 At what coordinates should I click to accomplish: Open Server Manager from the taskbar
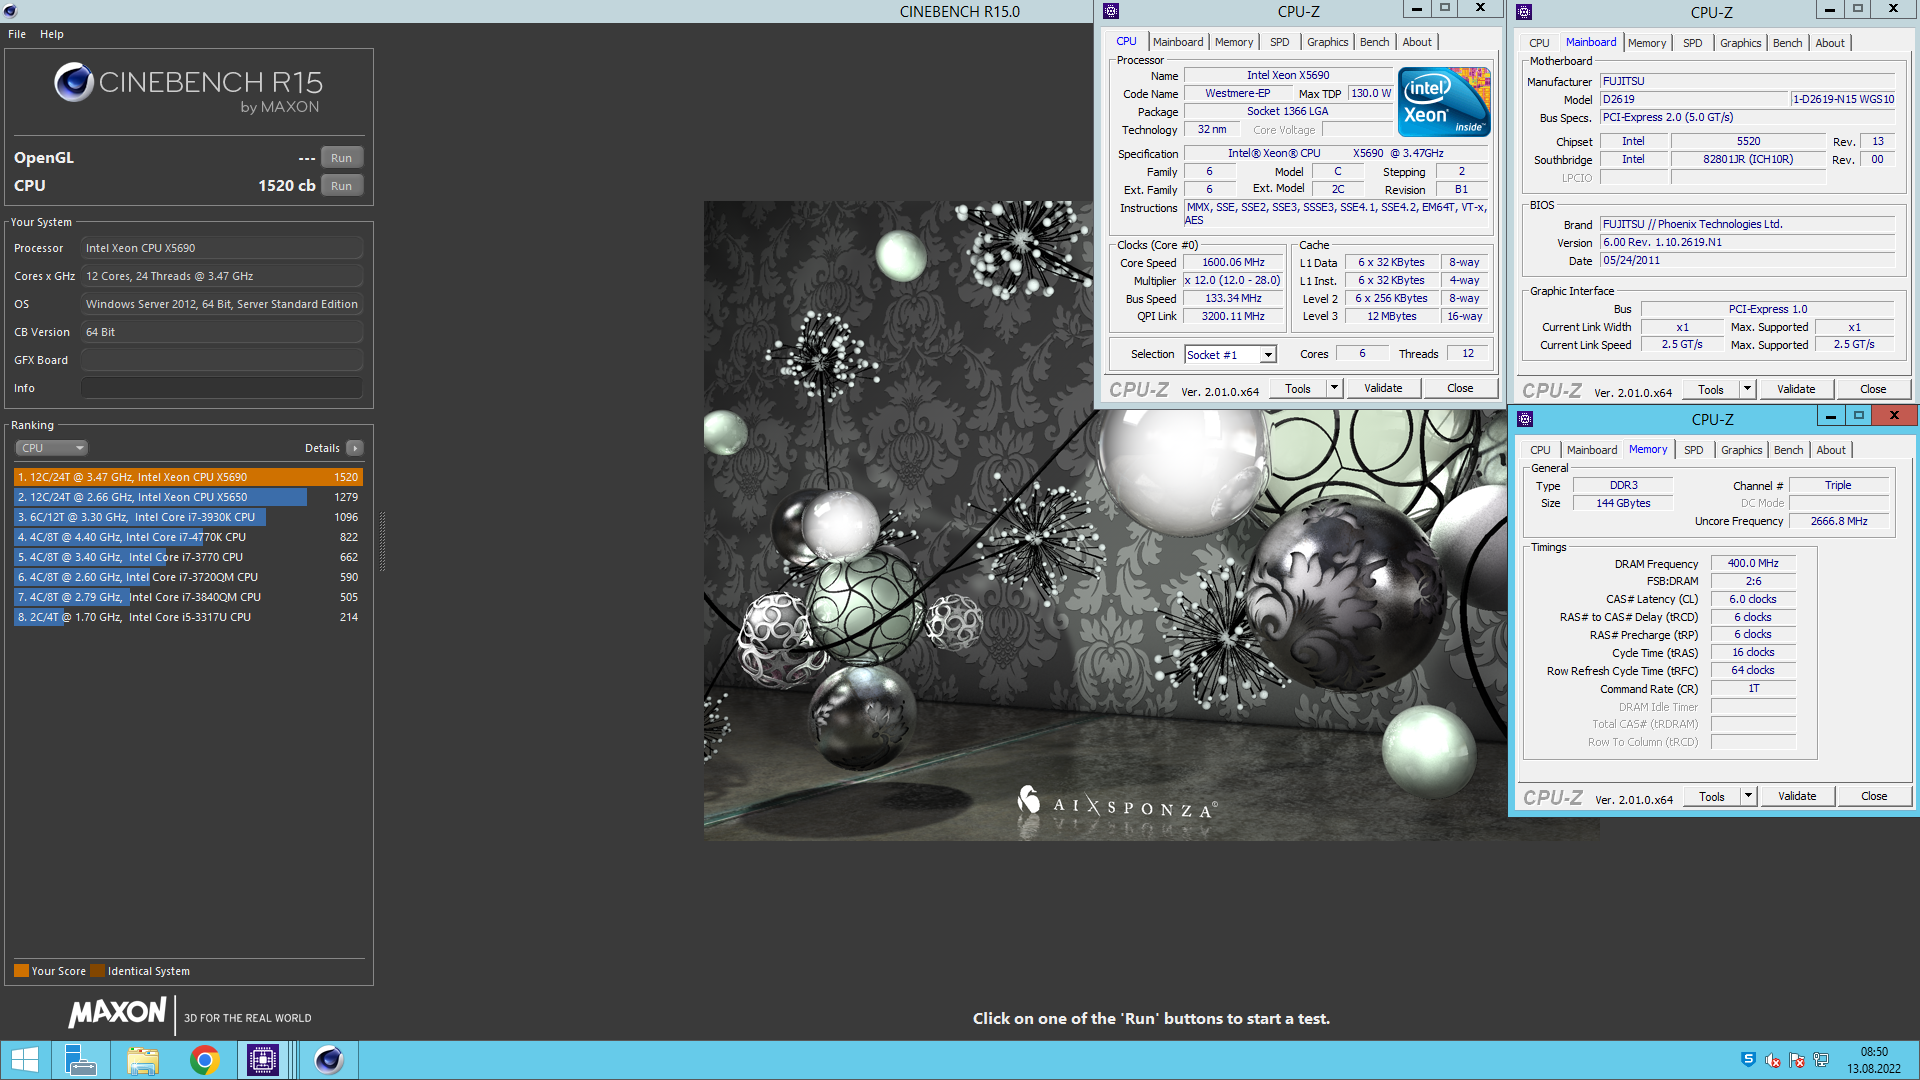coord(80,1060)
